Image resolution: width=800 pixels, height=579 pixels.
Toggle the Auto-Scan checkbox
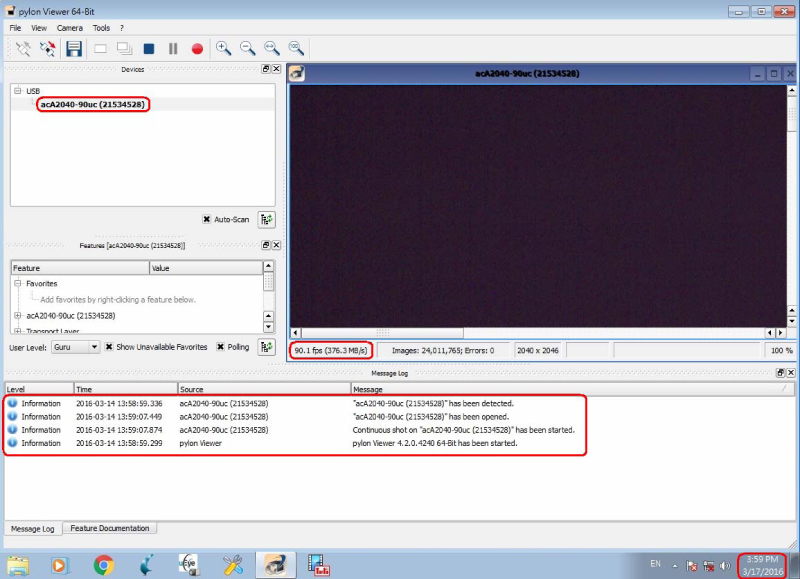[x=207, y=219]
